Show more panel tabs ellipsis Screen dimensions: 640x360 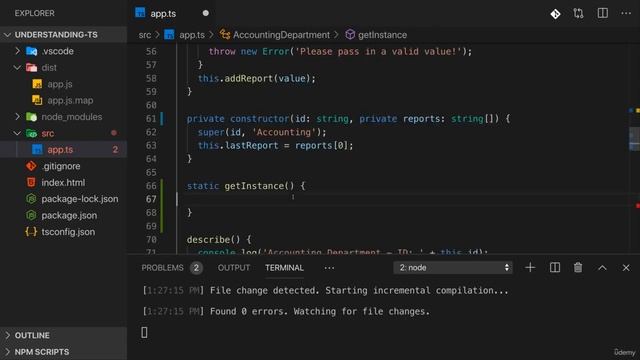tap(329, 268)
